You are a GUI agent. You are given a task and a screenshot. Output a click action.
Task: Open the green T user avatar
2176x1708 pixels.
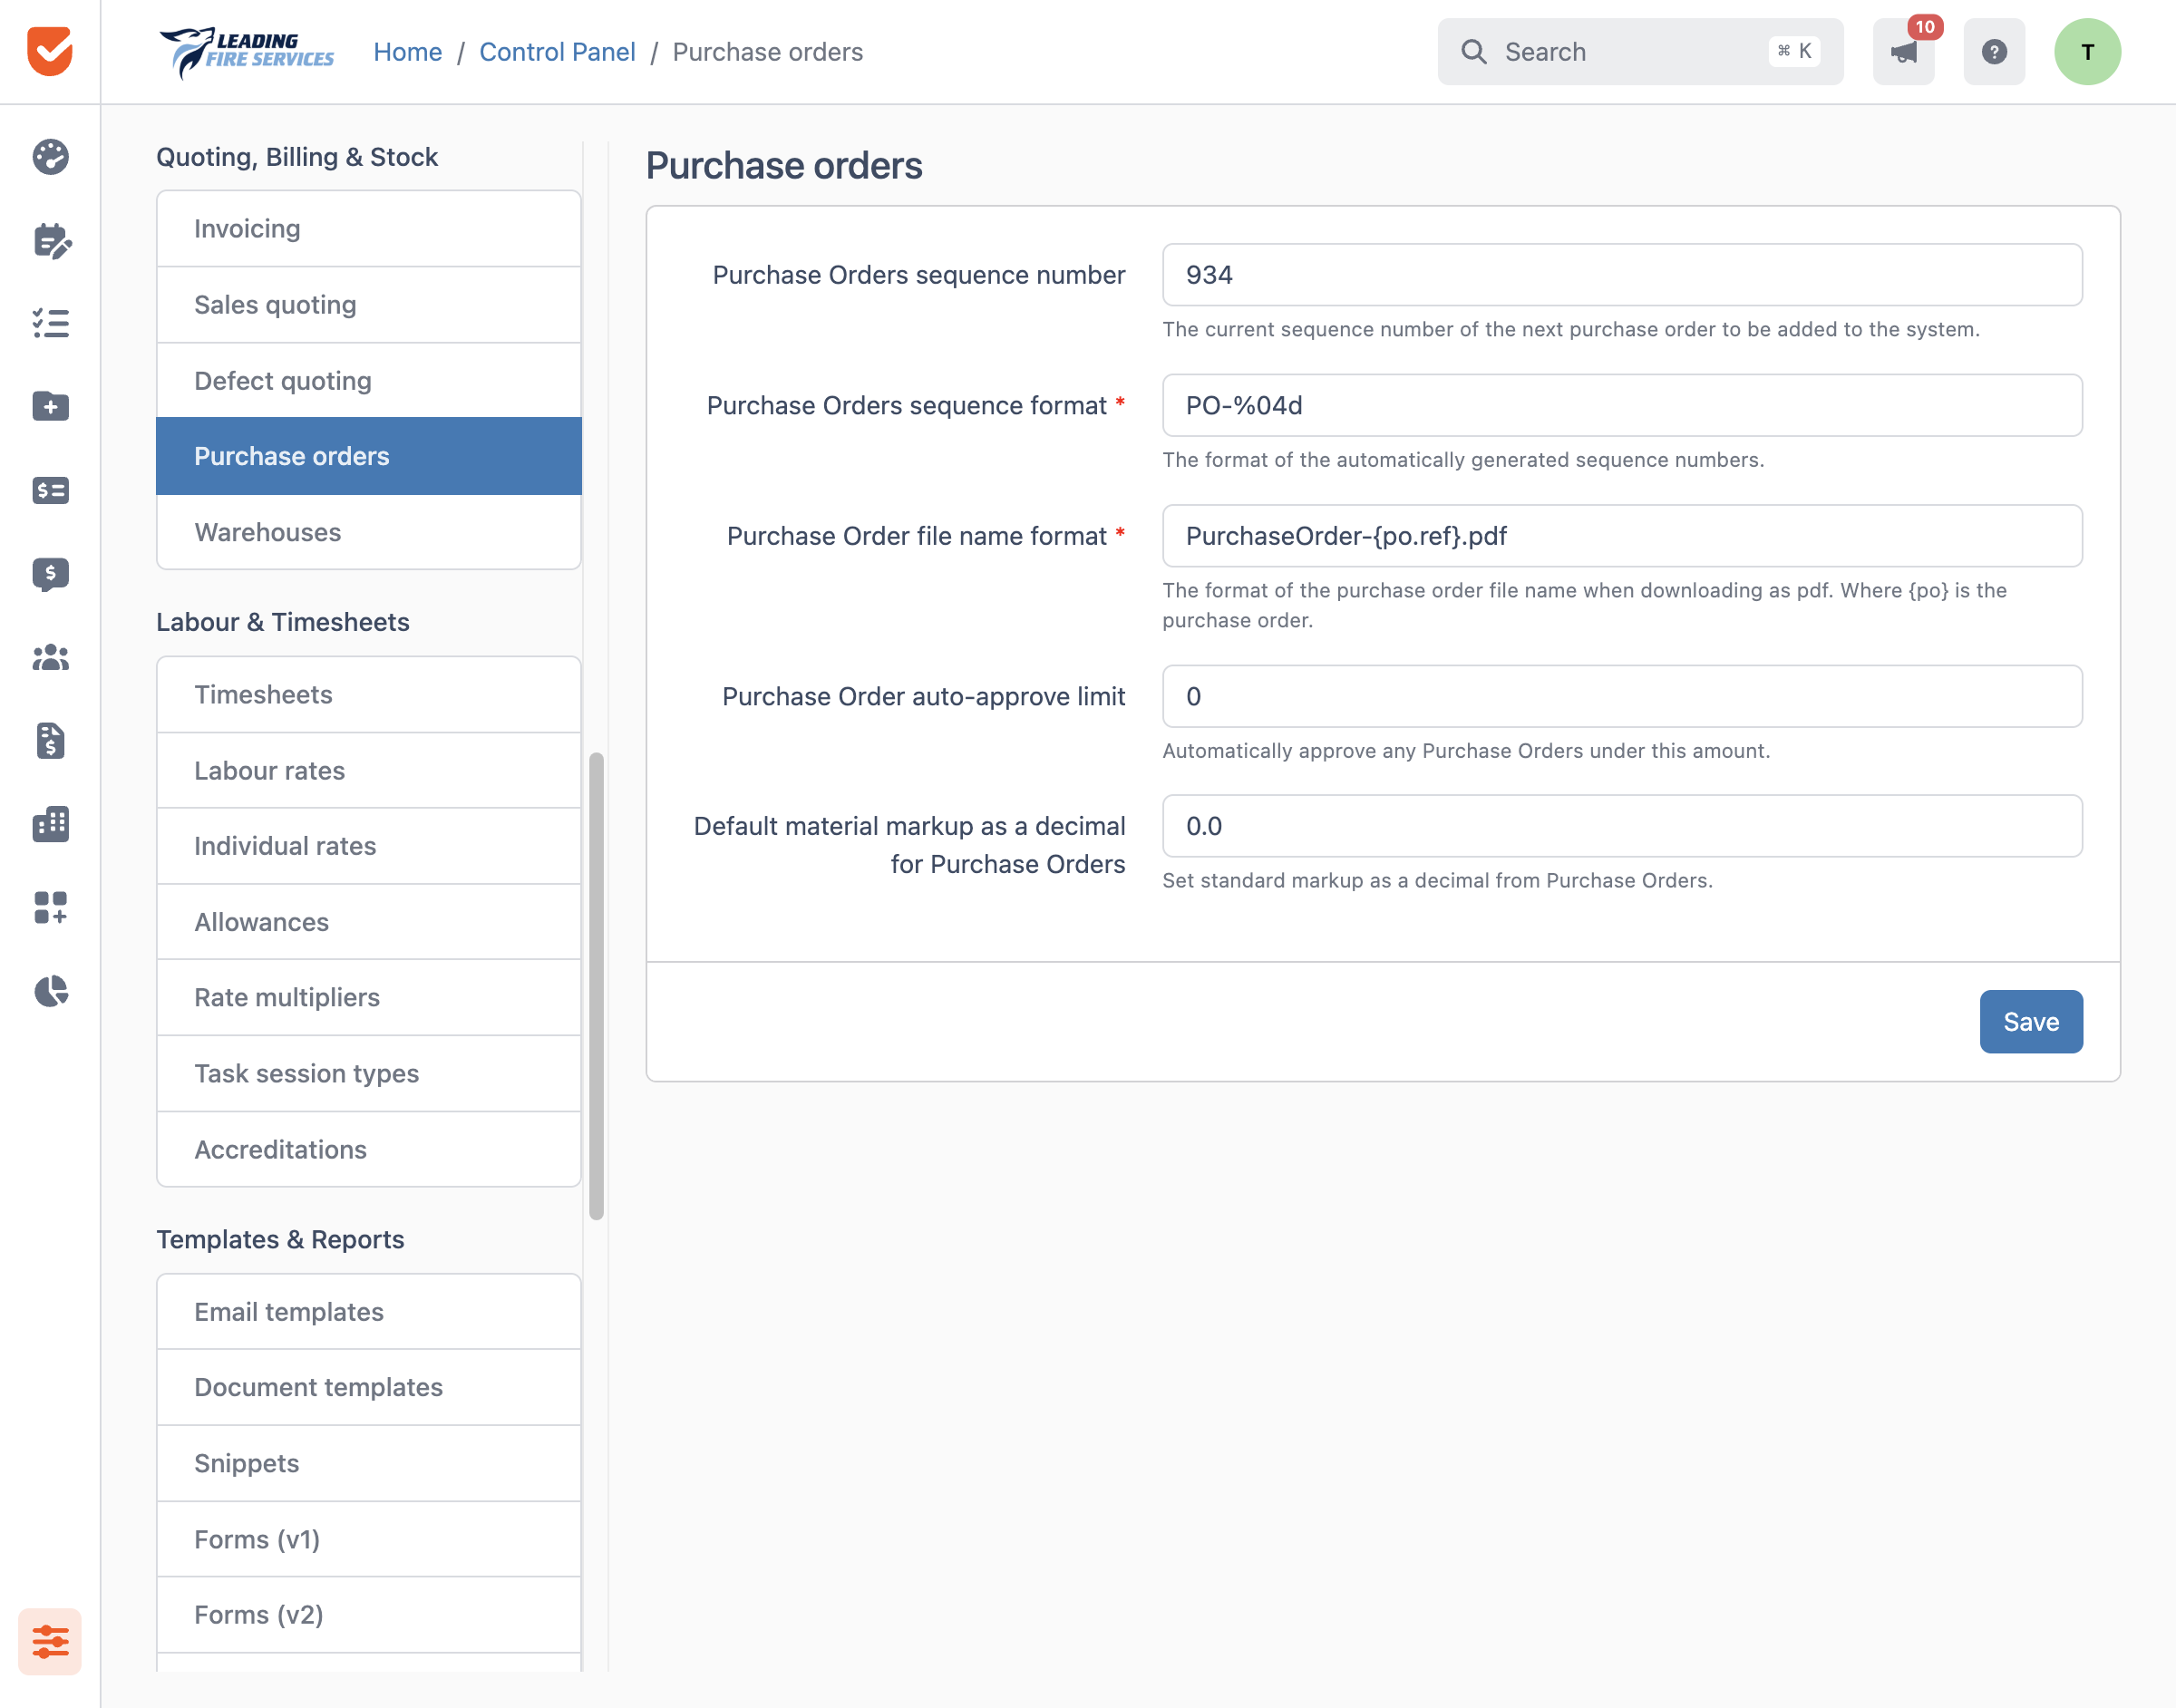tap(2088, 51)
